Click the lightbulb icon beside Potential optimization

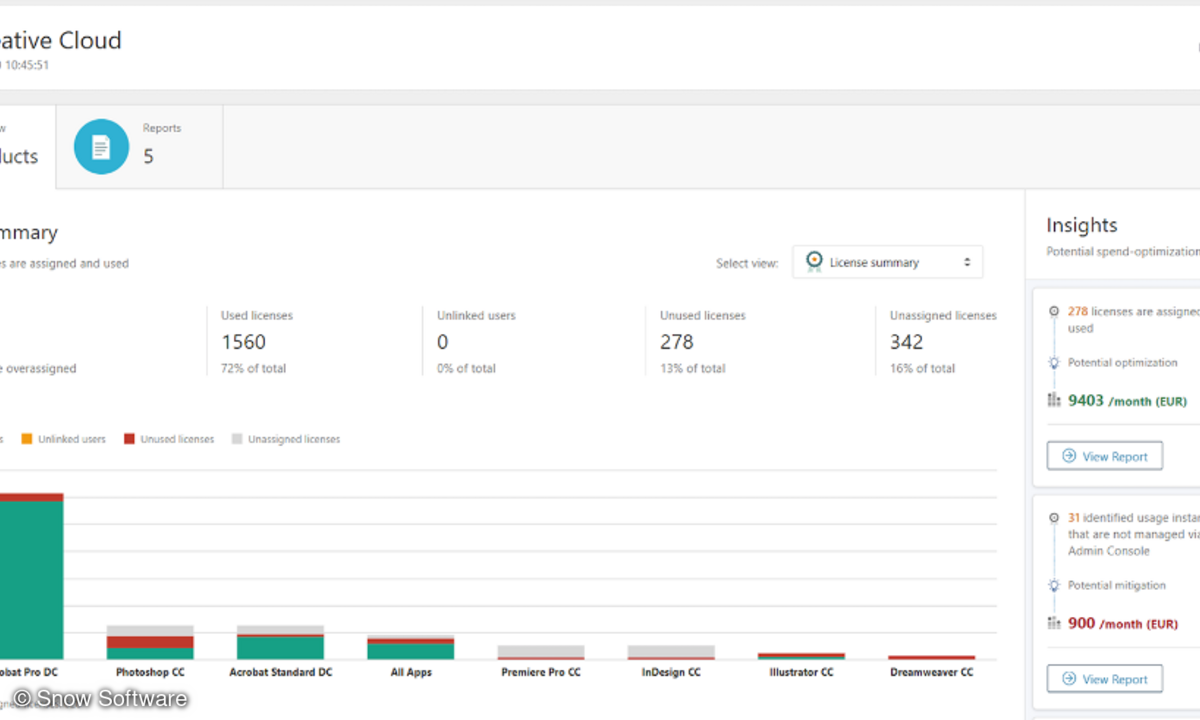[1053, 362]
